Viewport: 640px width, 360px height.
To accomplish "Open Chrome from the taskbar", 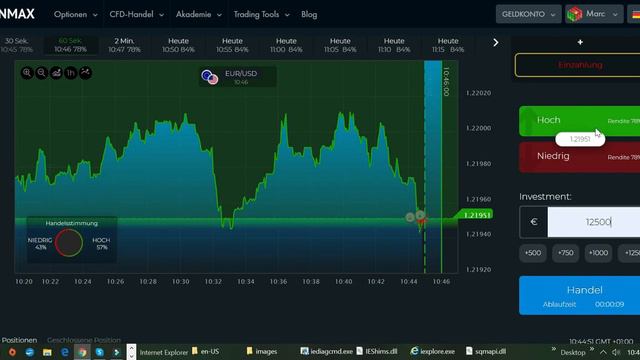I will tap(82, 352).
